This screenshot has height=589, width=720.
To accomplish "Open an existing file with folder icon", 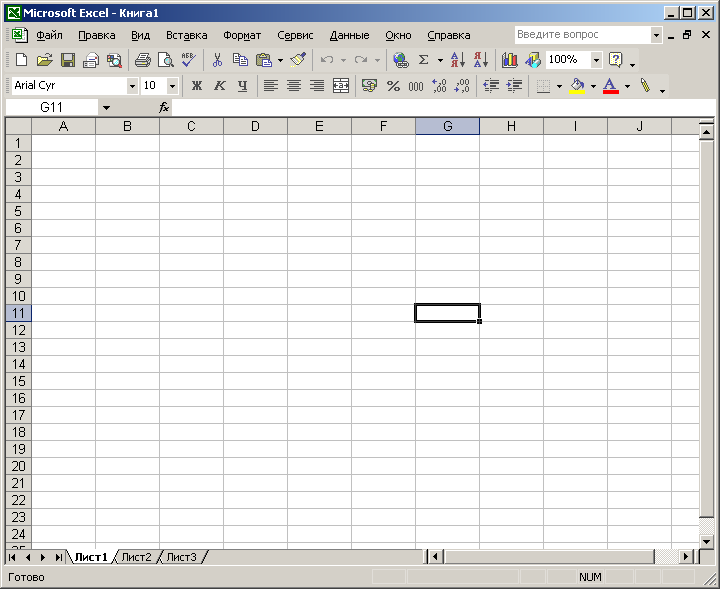I will (45, 60).
